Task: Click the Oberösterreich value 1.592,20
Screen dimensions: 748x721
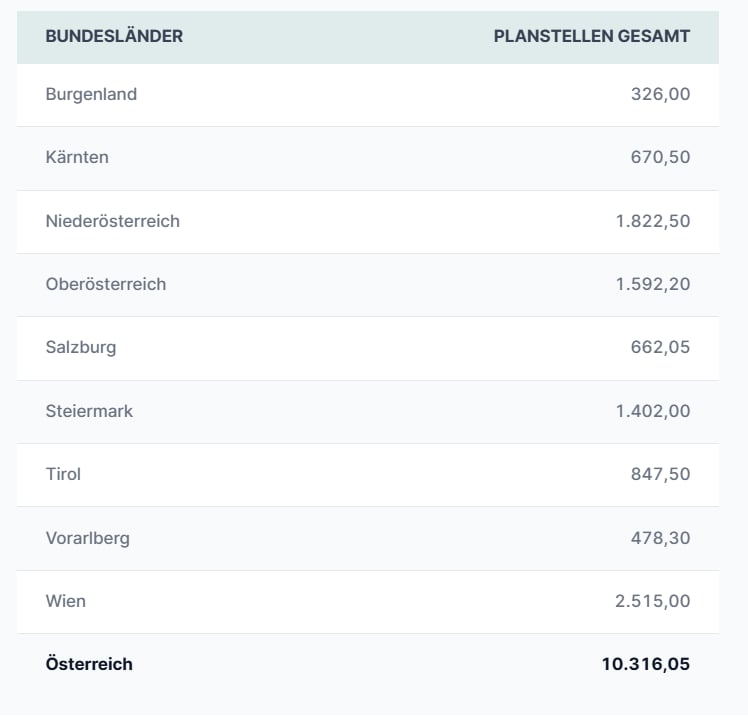Action: 653,284
